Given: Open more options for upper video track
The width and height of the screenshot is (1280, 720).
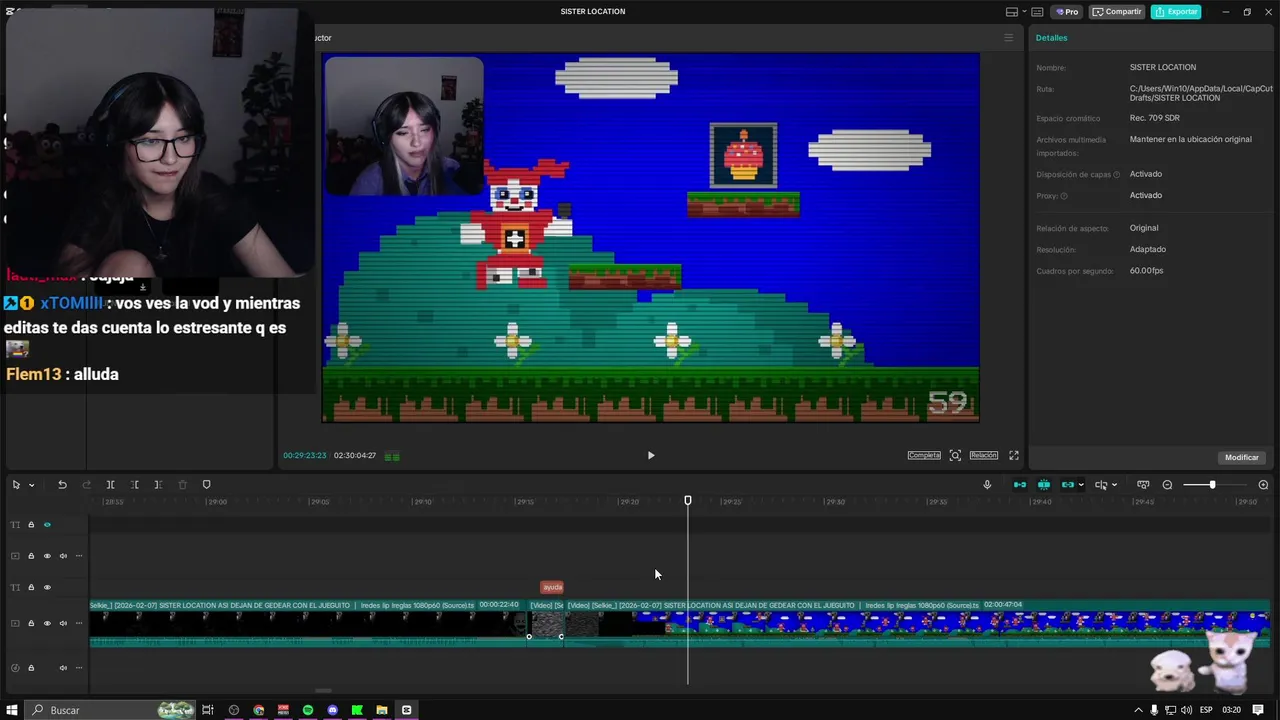Looking at the screenshot, I should pyautogui.click(x=79, y=556).
